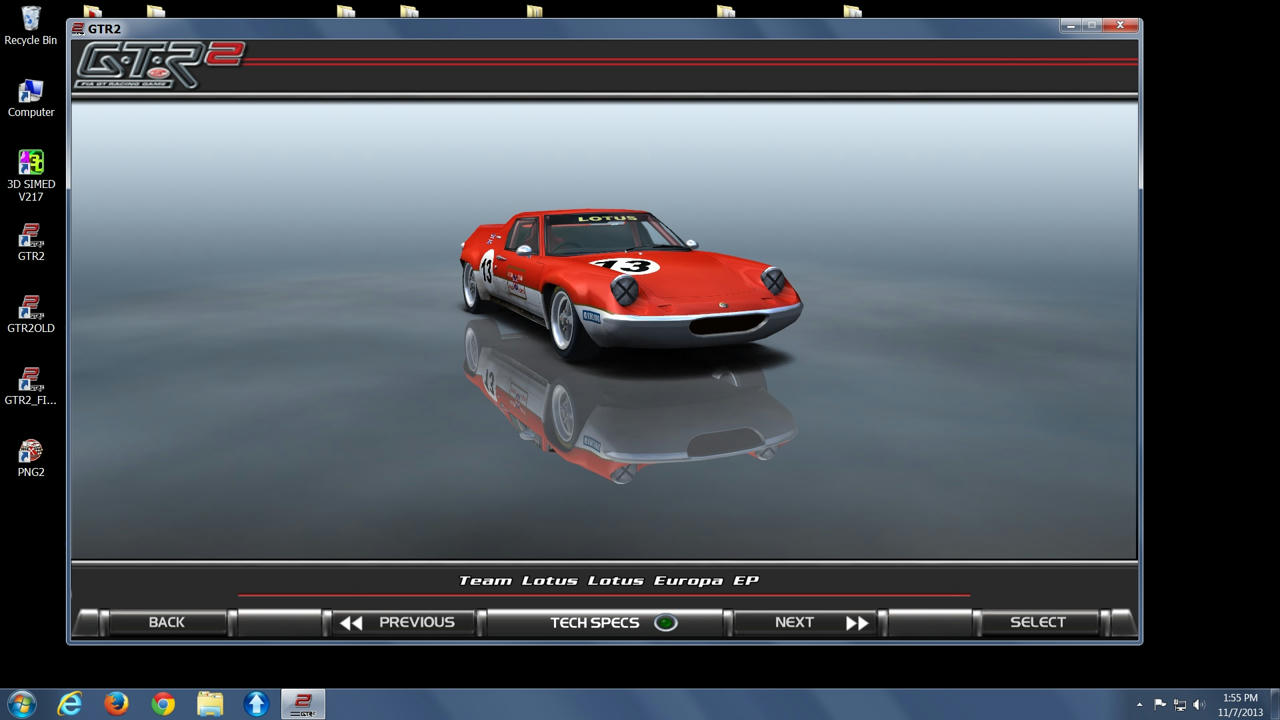Click the volume speaker tray icon
This screenshot has height=720, width=1280.
[x=1199, y=705]
